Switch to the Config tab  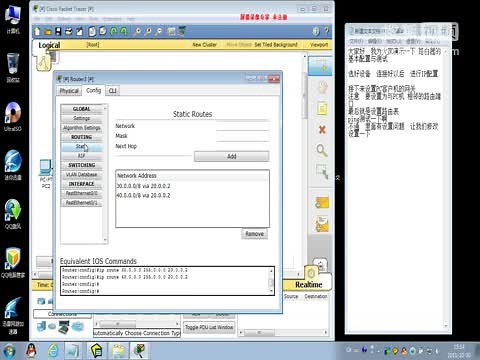coord(93,90)
